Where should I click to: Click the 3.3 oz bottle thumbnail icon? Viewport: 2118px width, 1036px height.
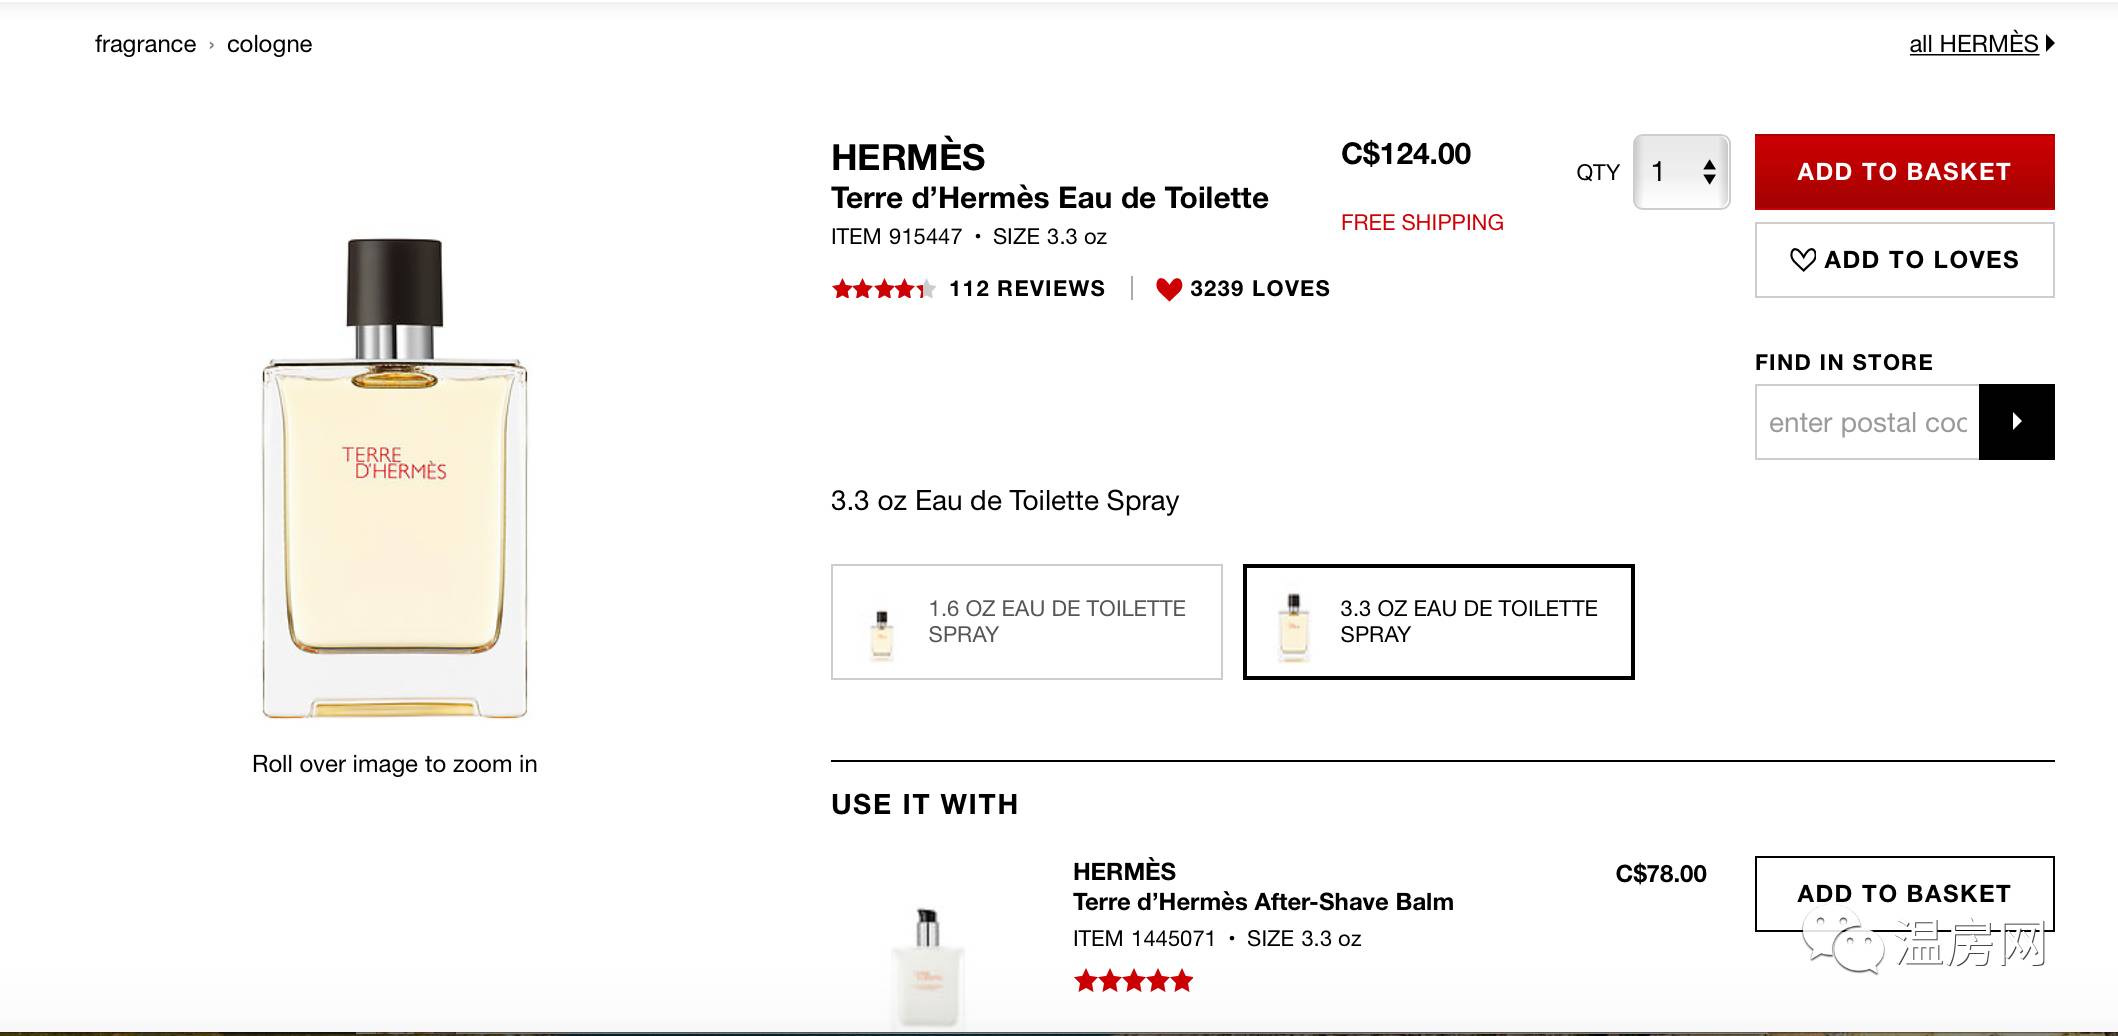point(1293,626)
